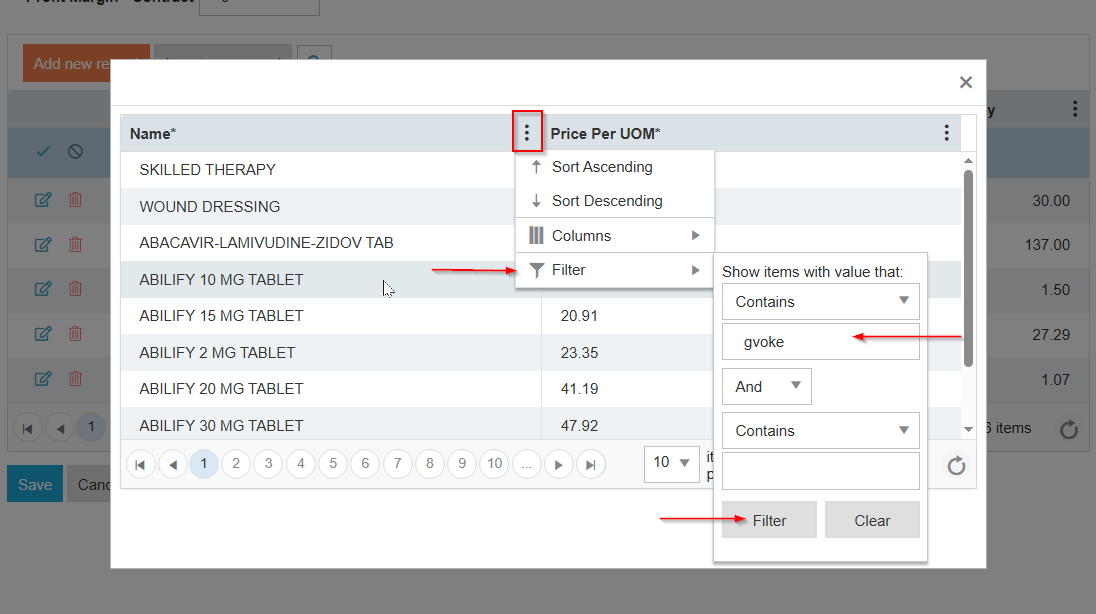Image resolution: width=1096 pixels, height=614 pixels.
Task: Expand the Columns submenu arrow
Action: pyautogui.click(x=695, y=236)
